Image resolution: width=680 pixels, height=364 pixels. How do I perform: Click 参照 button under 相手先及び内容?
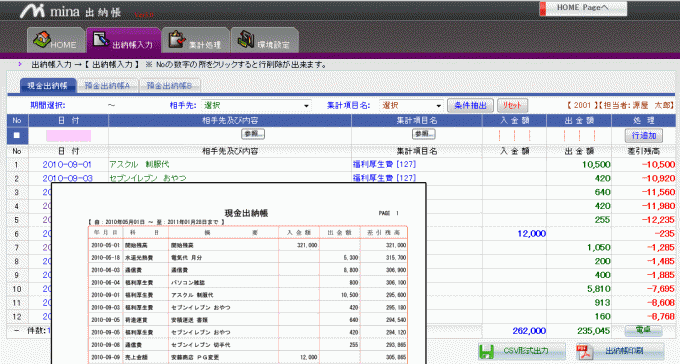(x=253, y=134)
